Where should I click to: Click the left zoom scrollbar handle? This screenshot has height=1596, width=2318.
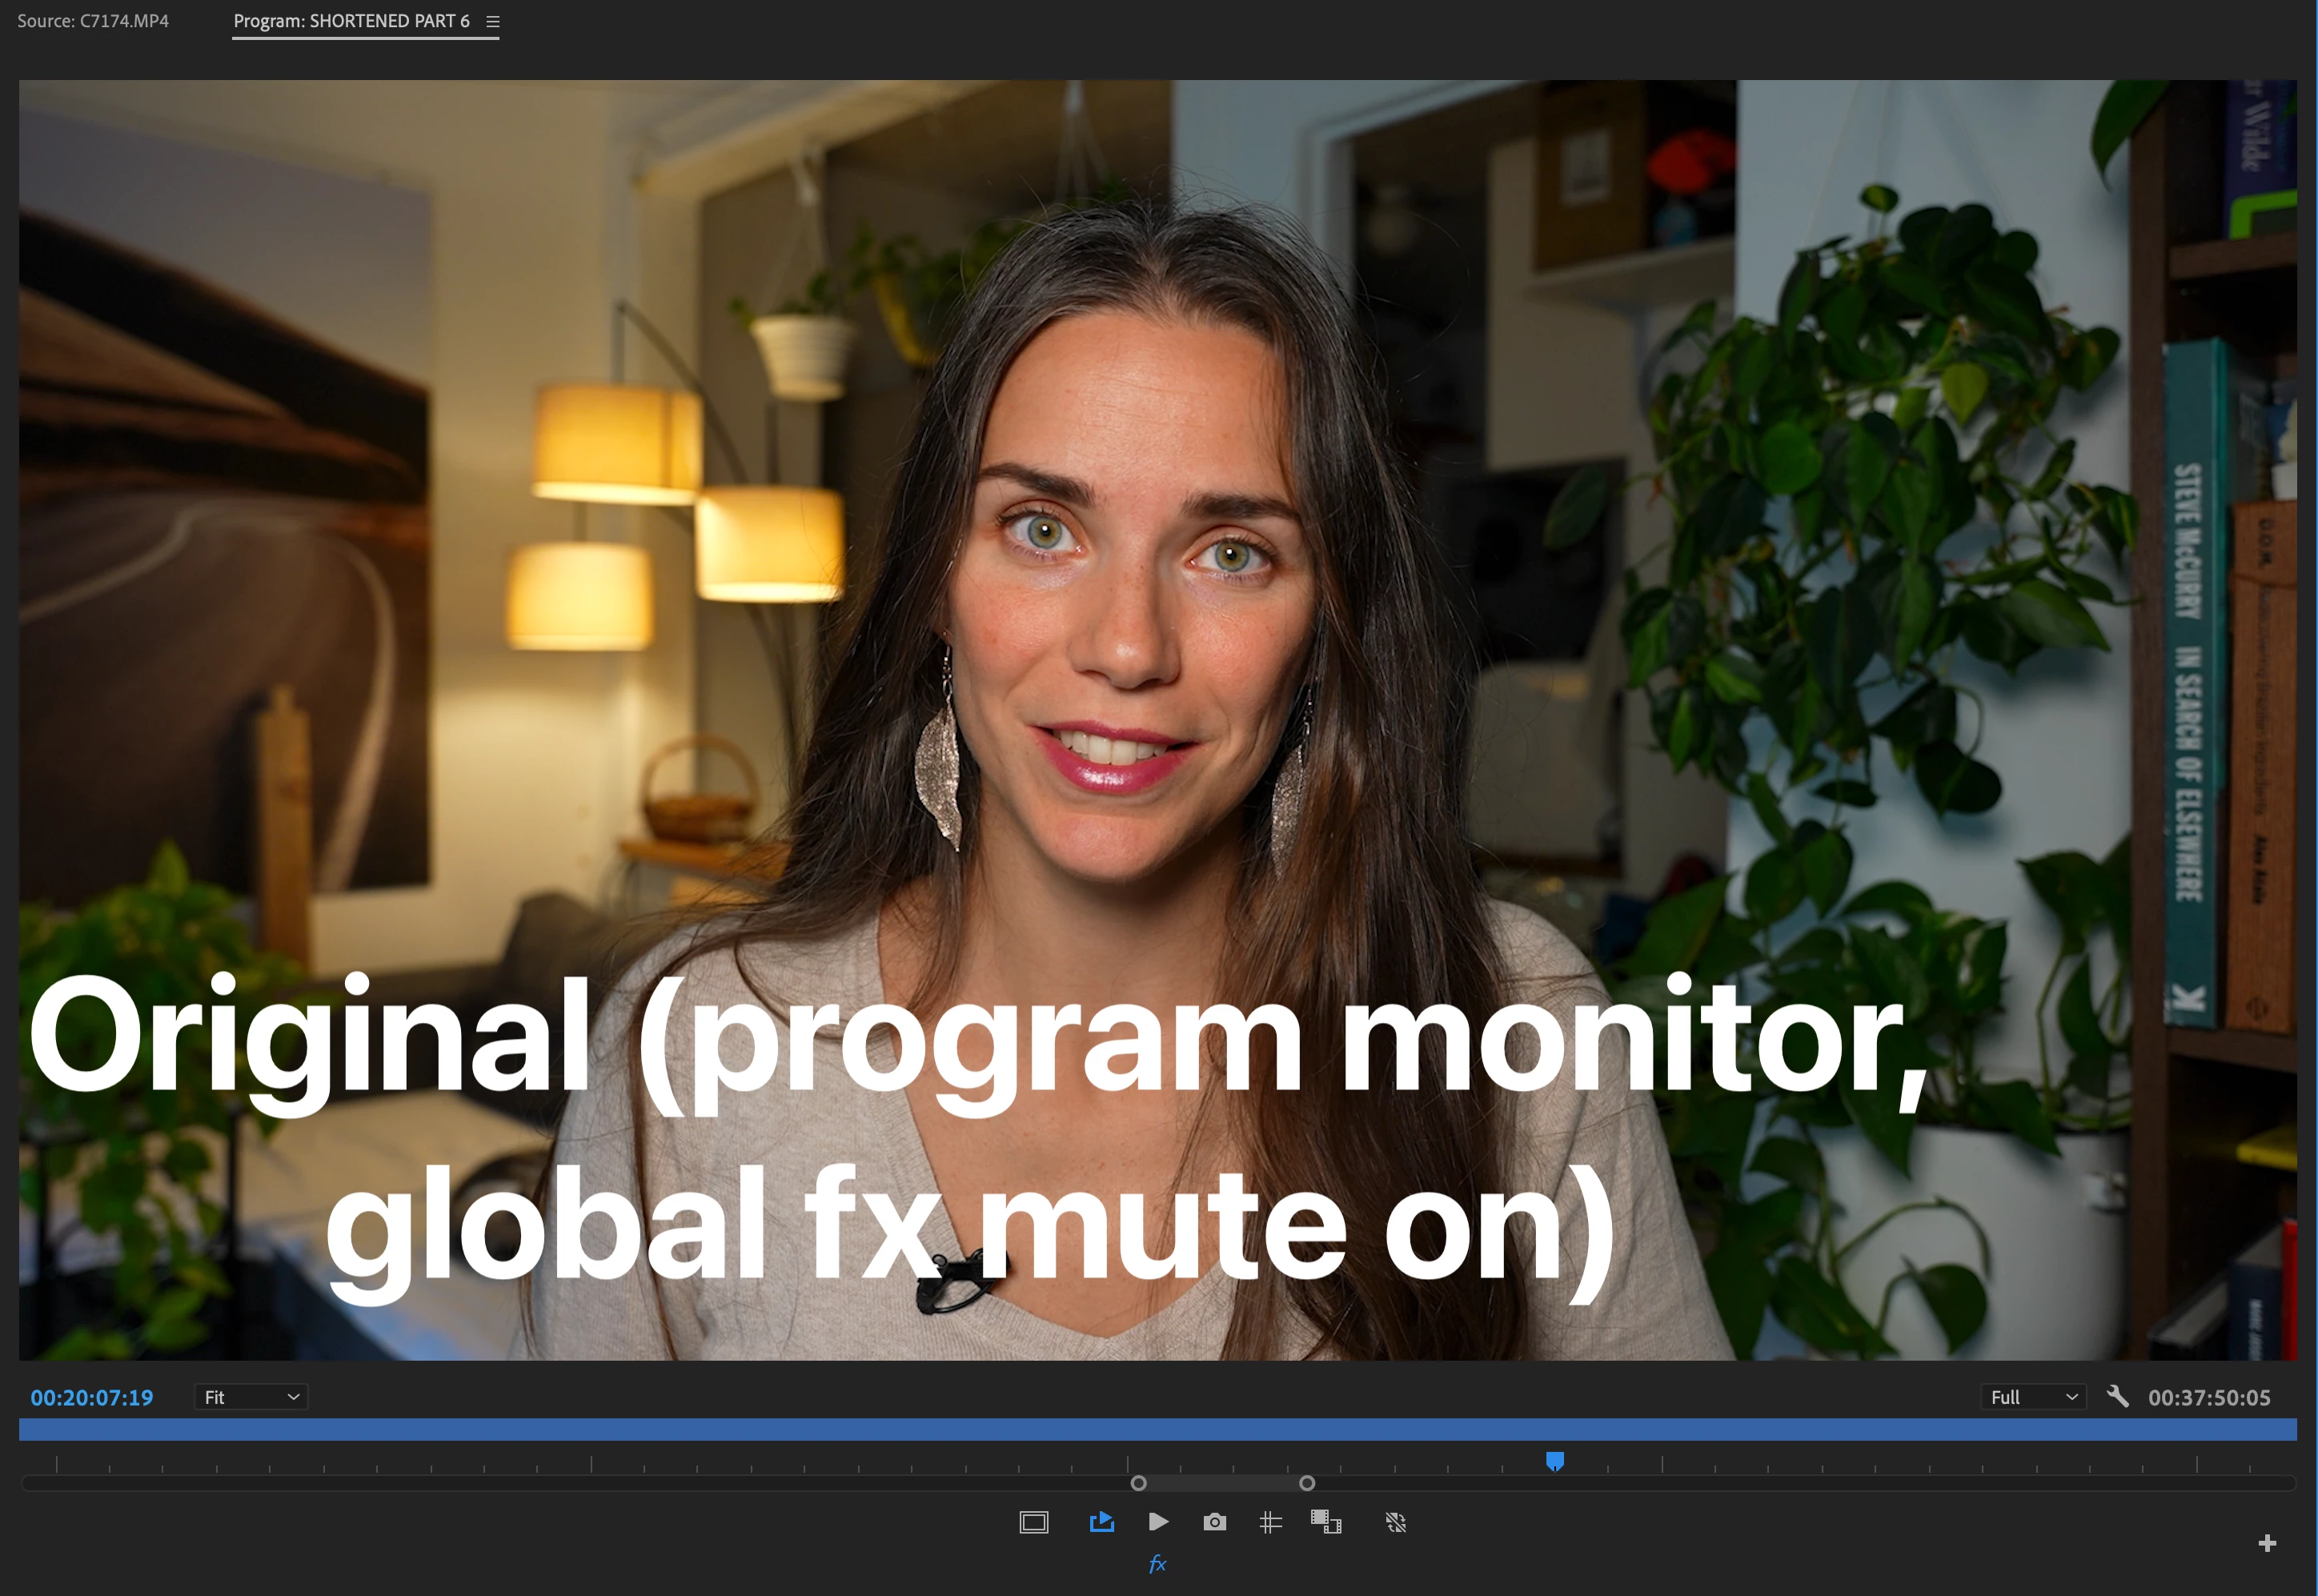pyautogui.click(x=1138, y=1483)
